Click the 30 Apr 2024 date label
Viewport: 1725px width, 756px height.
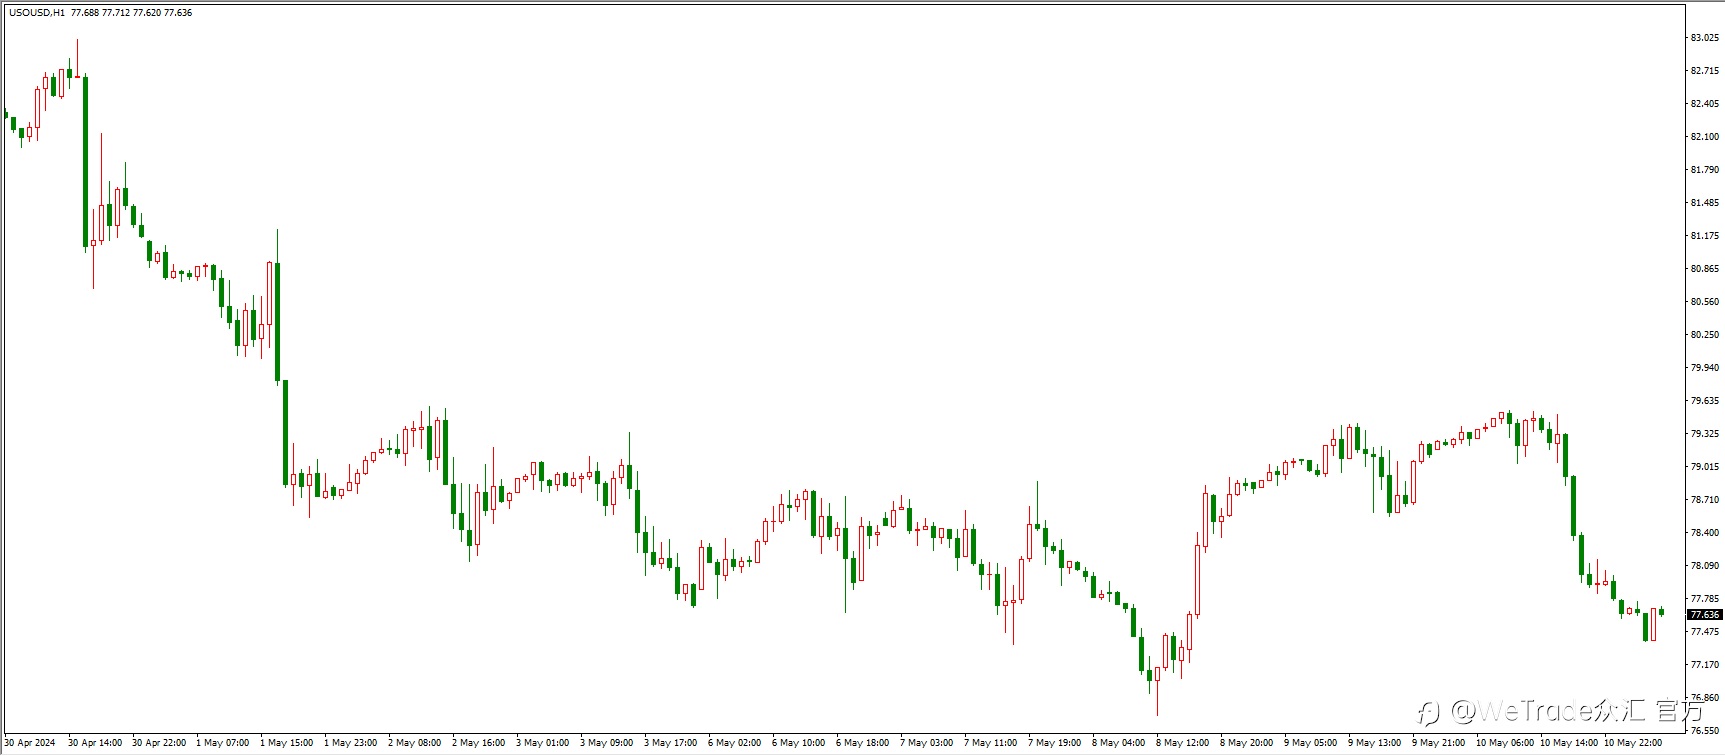tap(30, 743)
